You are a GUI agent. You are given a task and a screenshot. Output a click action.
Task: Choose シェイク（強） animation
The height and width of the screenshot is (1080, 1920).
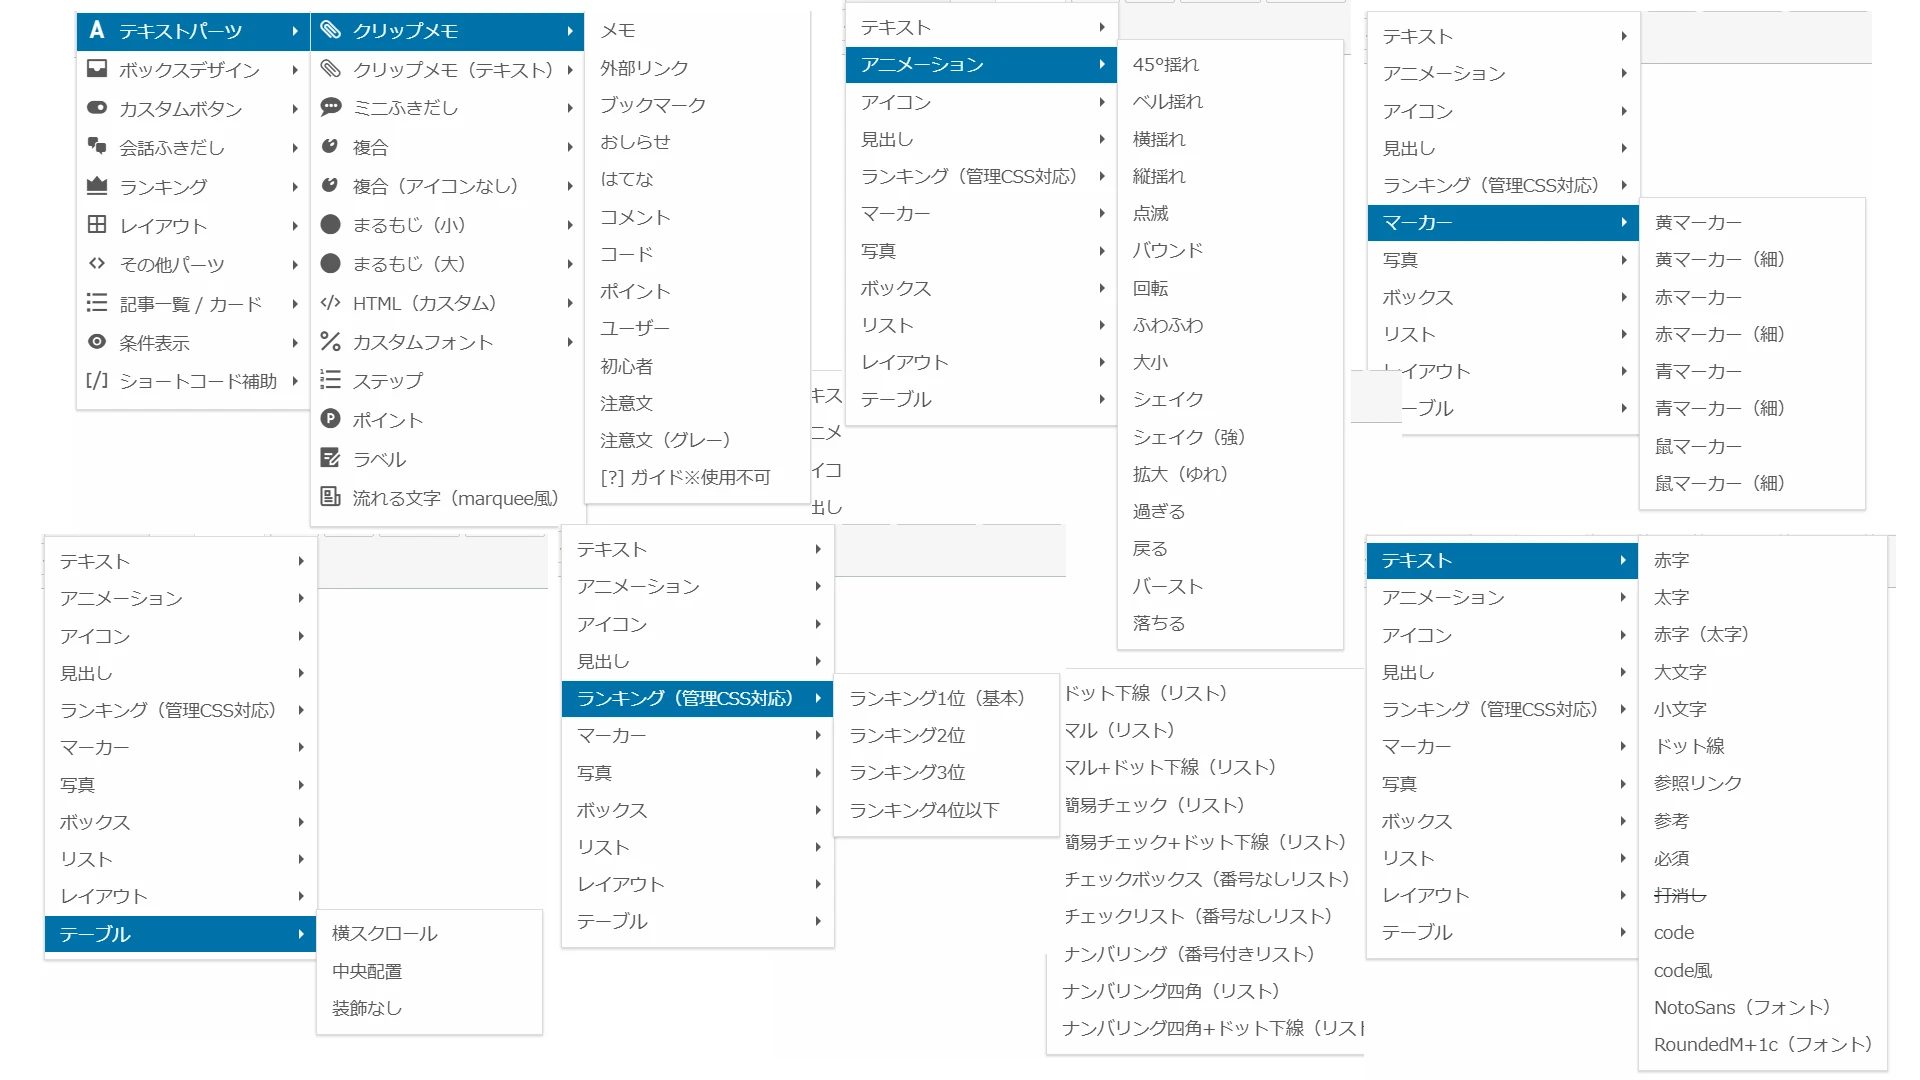(1188, 438)
